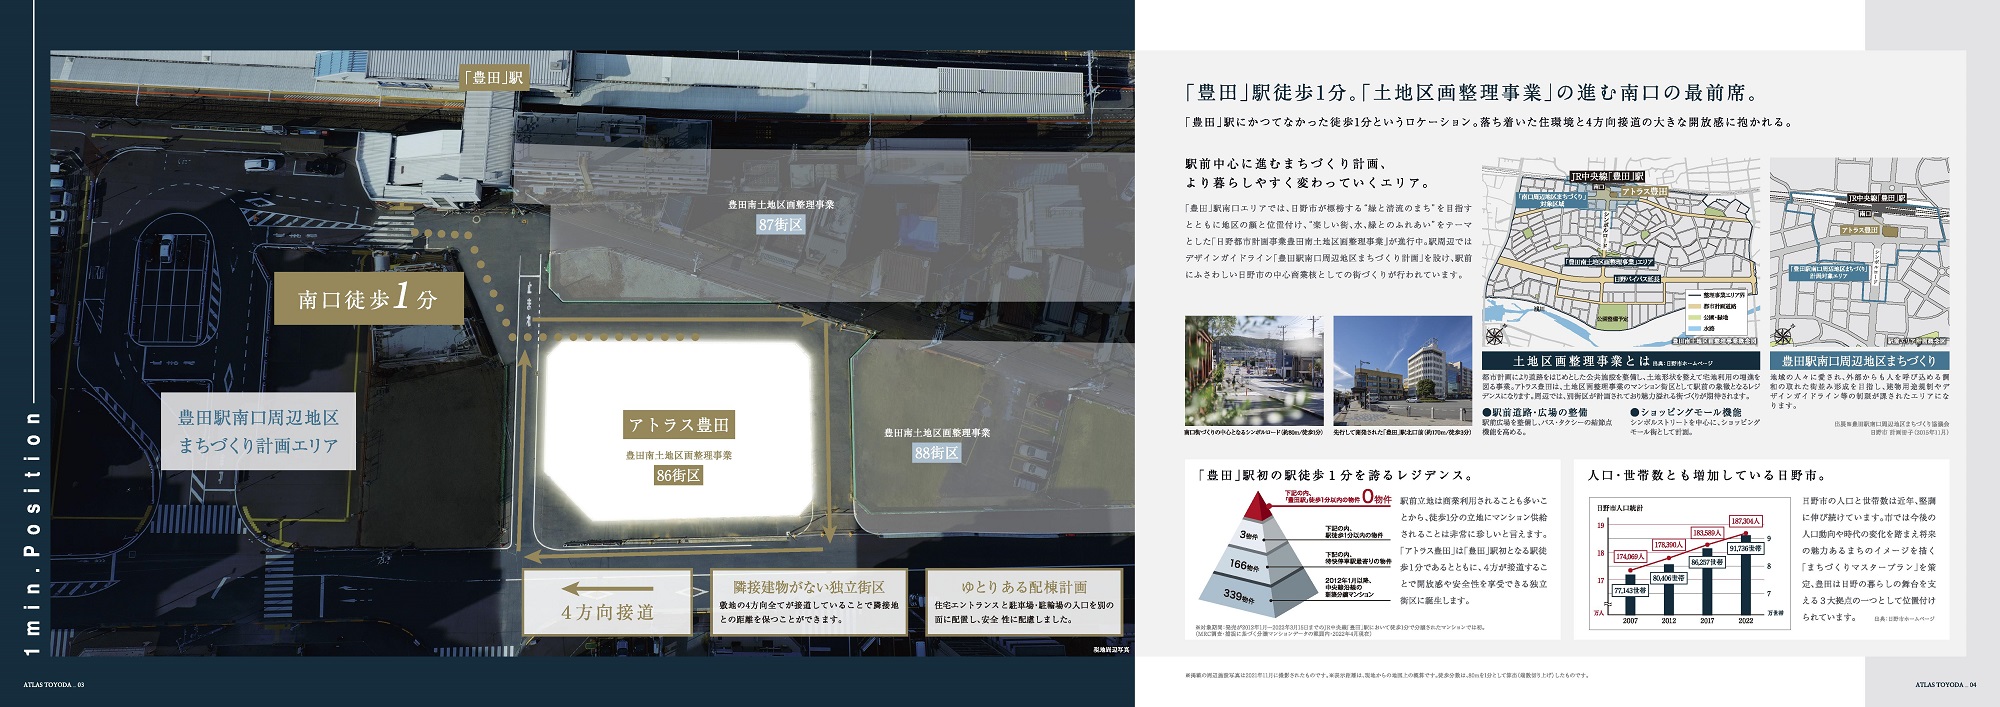Click the 人口・世帯数とも増加している日野市 heading
2000x707 pixels.
click(1706, 476)
